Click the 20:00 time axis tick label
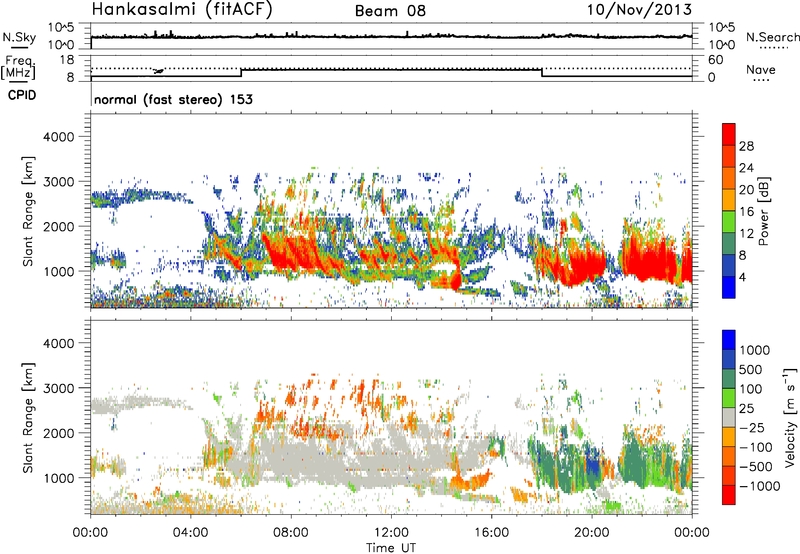Screen dimensions: 800x554 (x=591, y=533)
